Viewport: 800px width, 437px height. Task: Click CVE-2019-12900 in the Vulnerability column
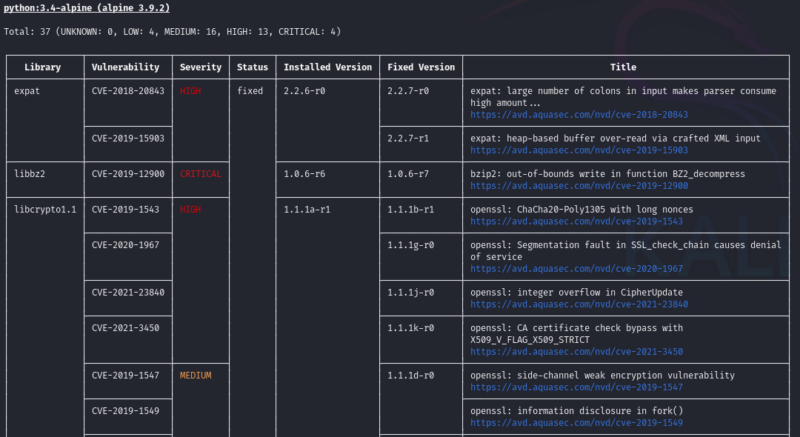coord(127,173)
